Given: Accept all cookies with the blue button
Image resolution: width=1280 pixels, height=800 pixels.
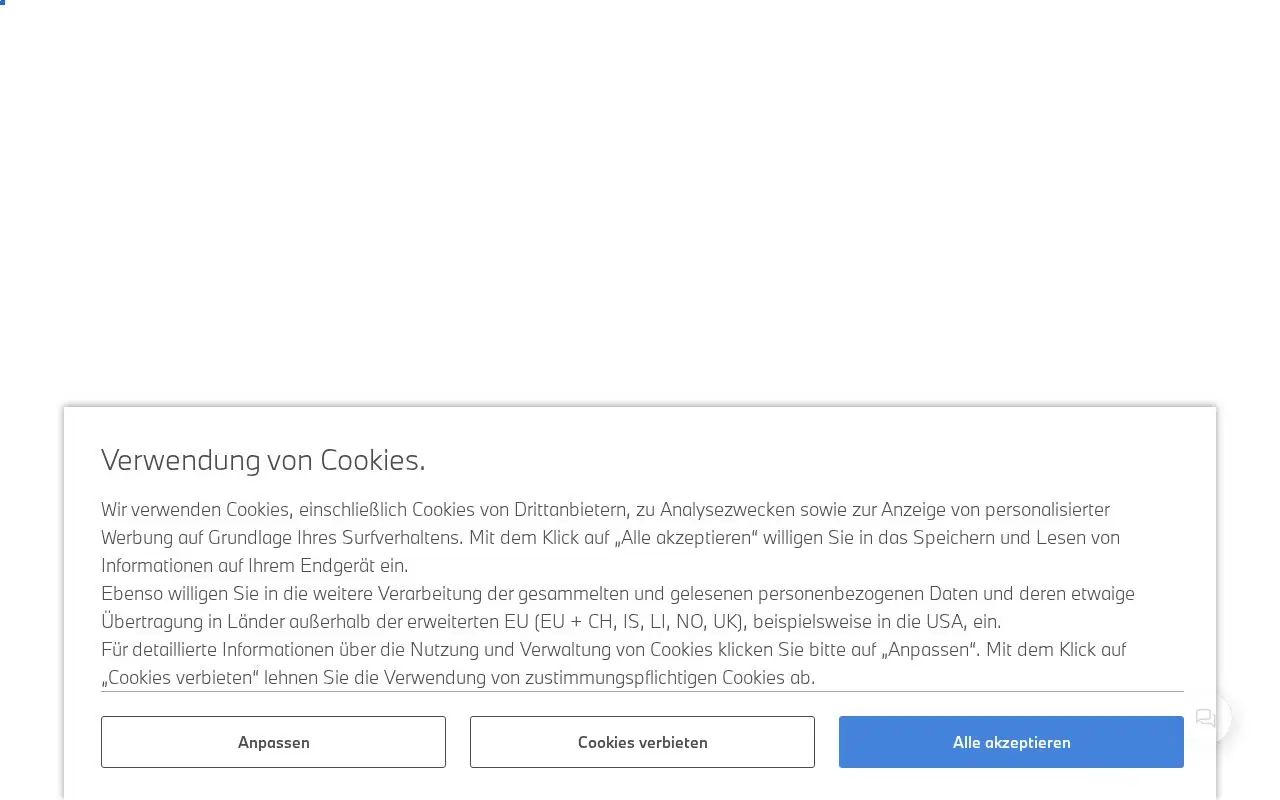Looking at the screenshot, I should click(1011, 742).
